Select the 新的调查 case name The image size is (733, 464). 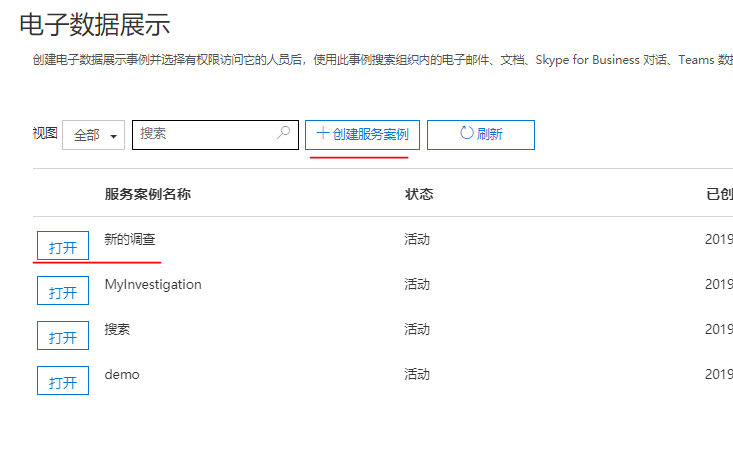point(129,239)
